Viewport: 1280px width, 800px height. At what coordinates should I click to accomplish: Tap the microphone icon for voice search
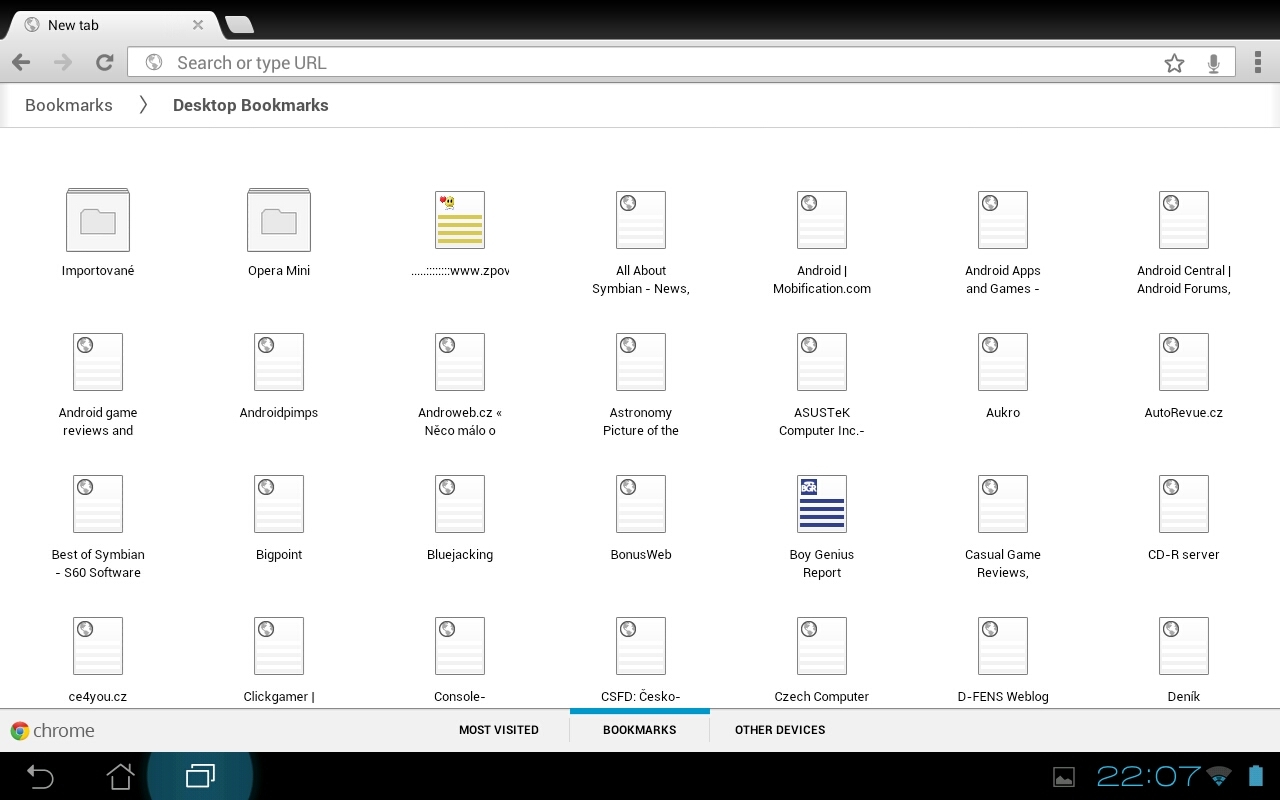pyautogui.click(x=1213, y=62)
